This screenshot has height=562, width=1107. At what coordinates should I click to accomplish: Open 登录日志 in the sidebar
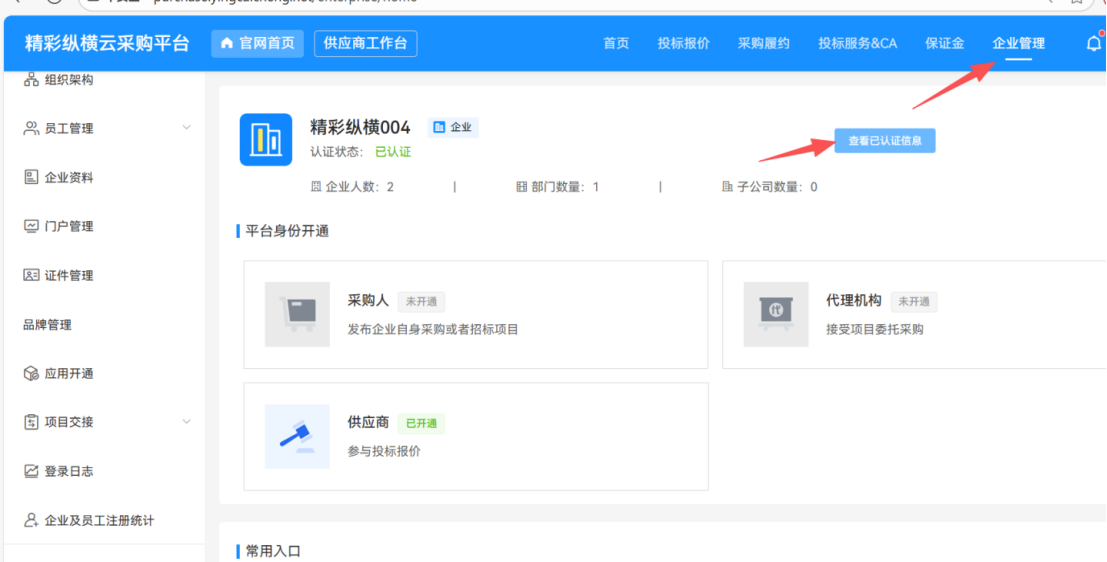pos(68,471)
